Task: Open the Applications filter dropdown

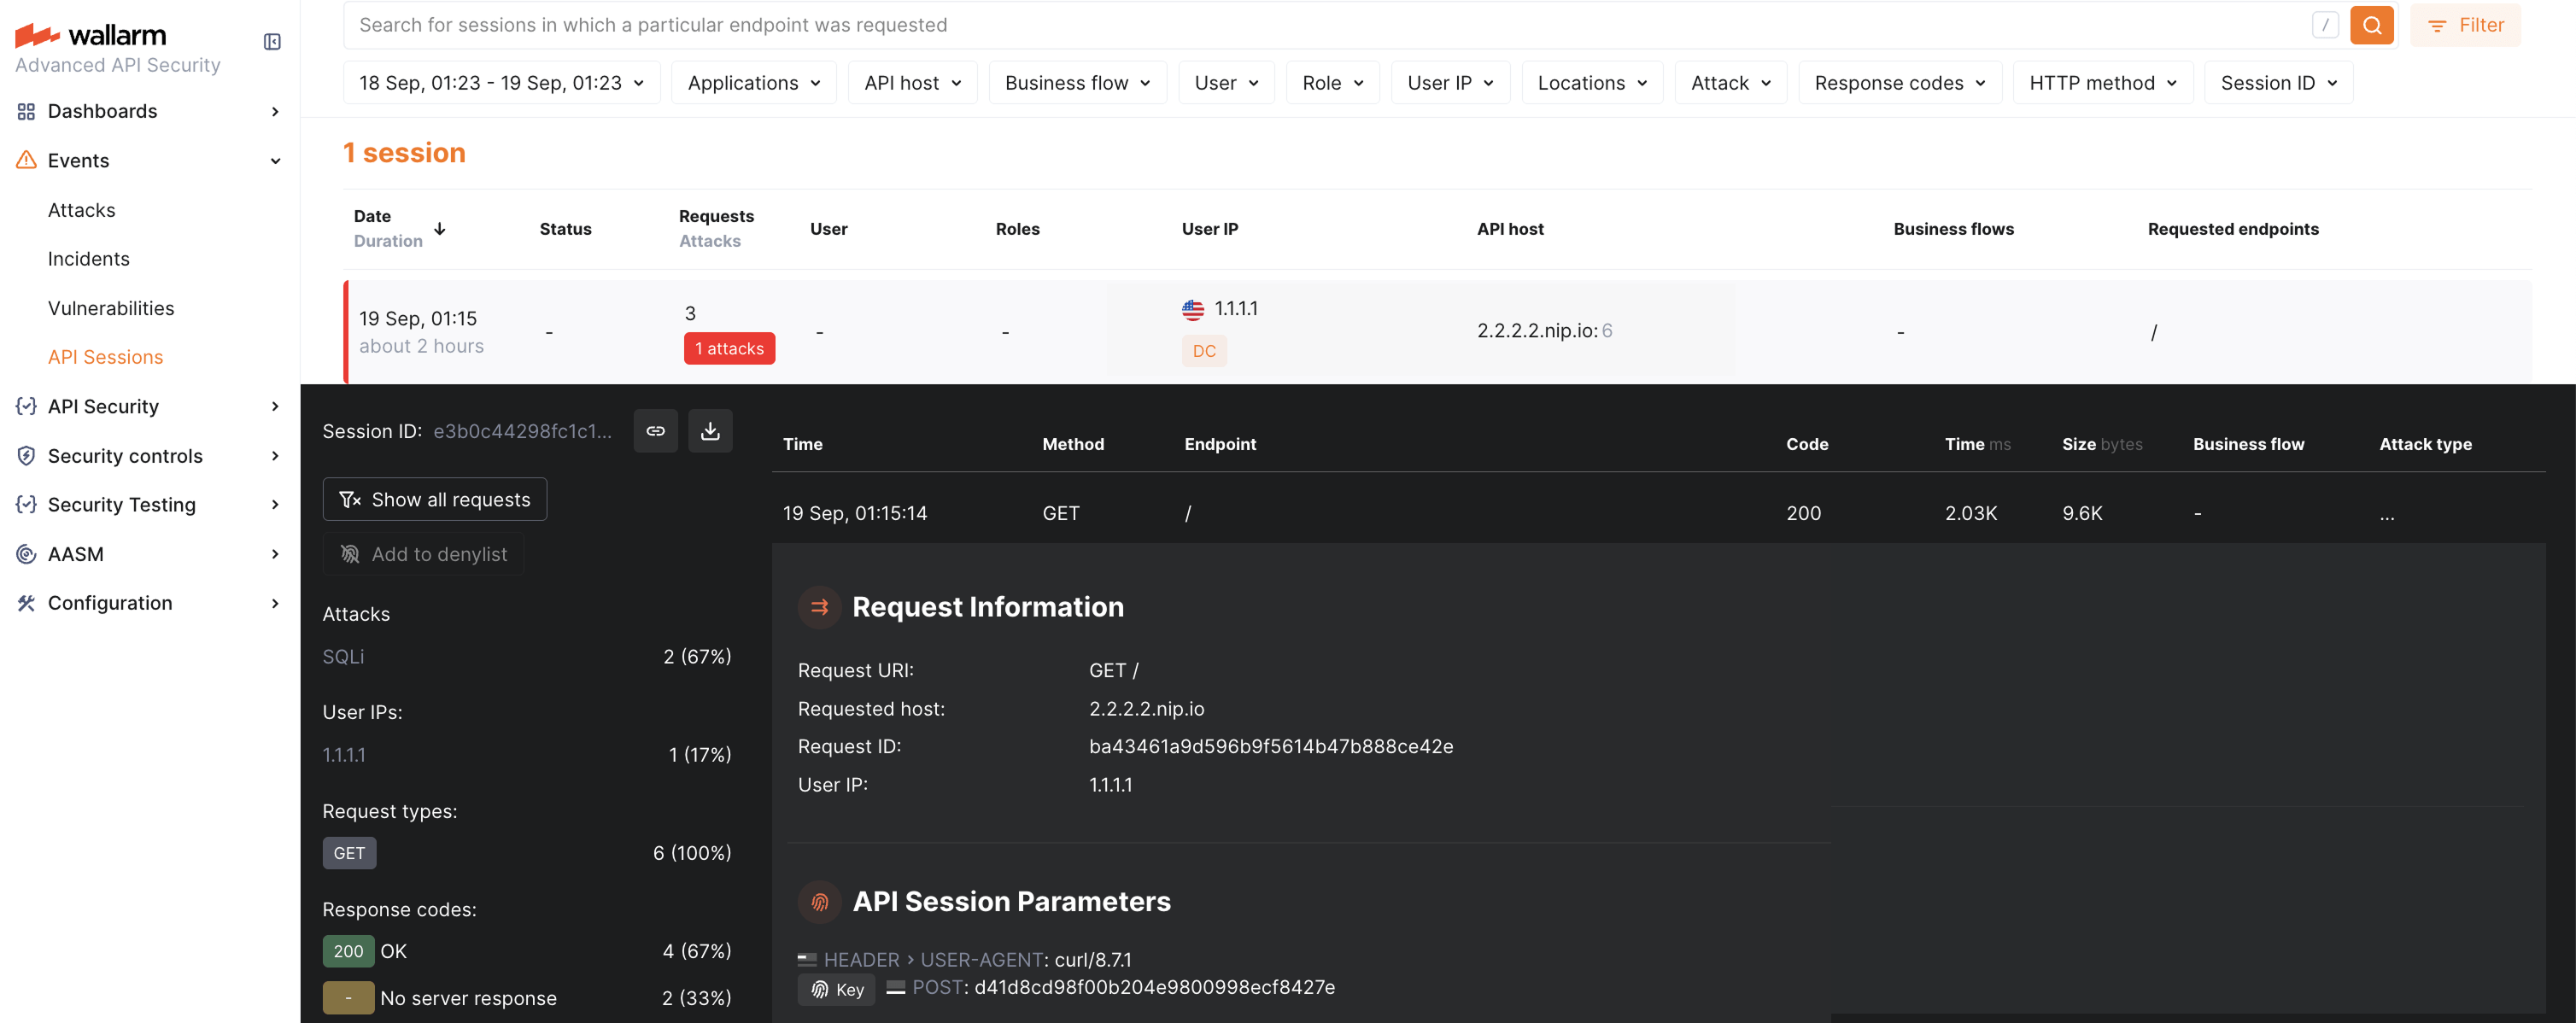Action: pos(754,82)
